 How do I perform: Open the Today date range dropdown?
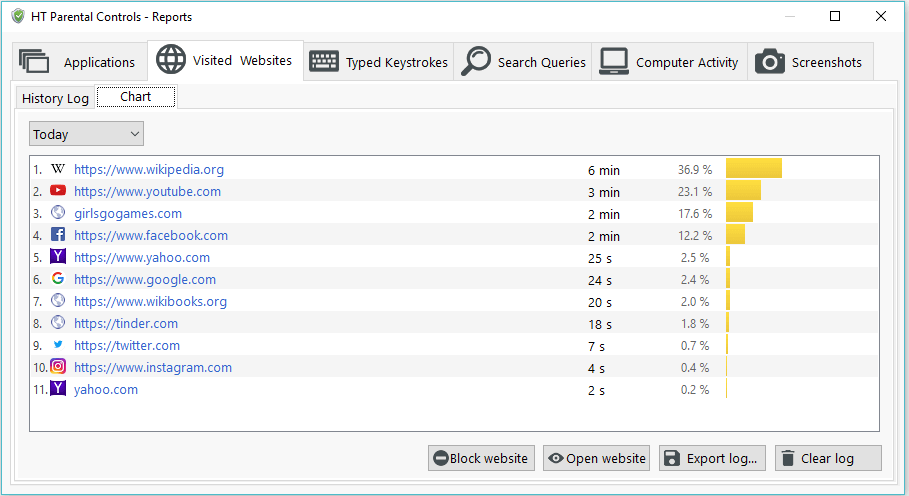coord(86,134)
